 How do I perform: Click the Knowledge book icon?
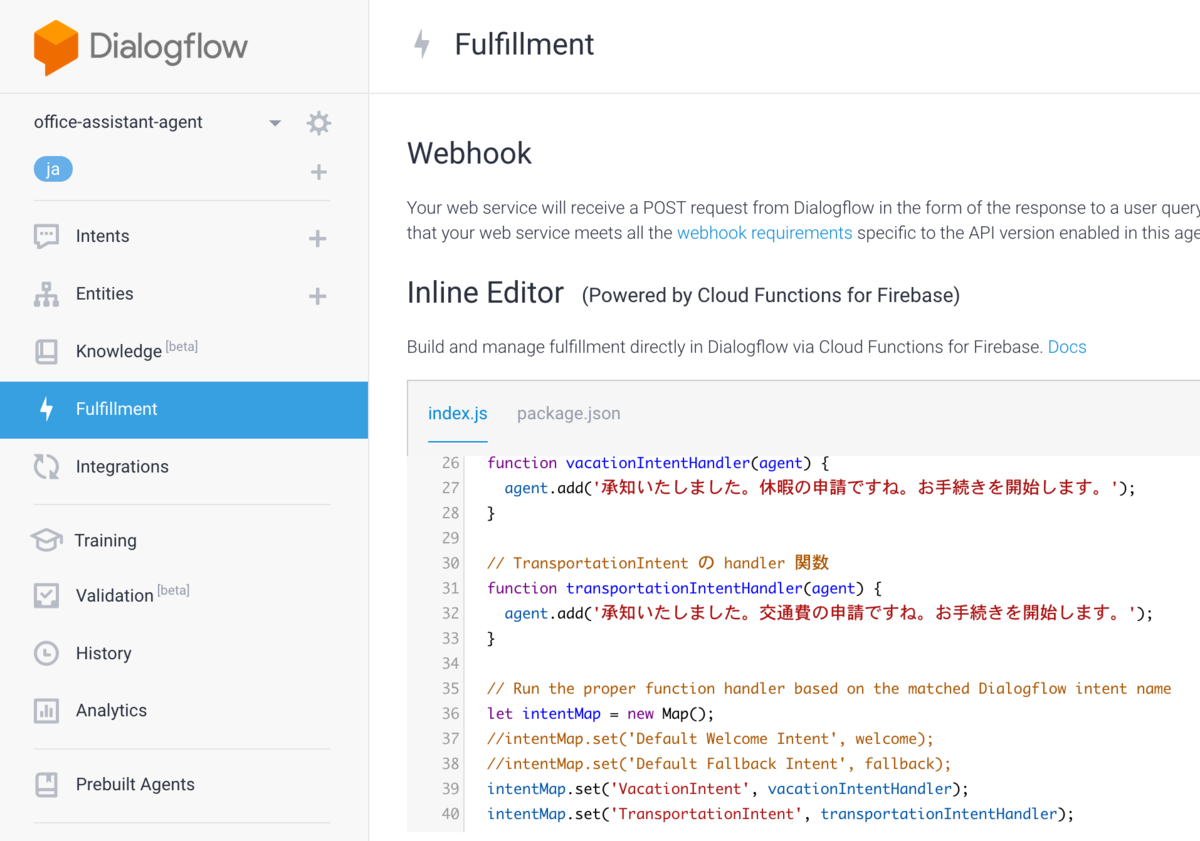point(46,351)
